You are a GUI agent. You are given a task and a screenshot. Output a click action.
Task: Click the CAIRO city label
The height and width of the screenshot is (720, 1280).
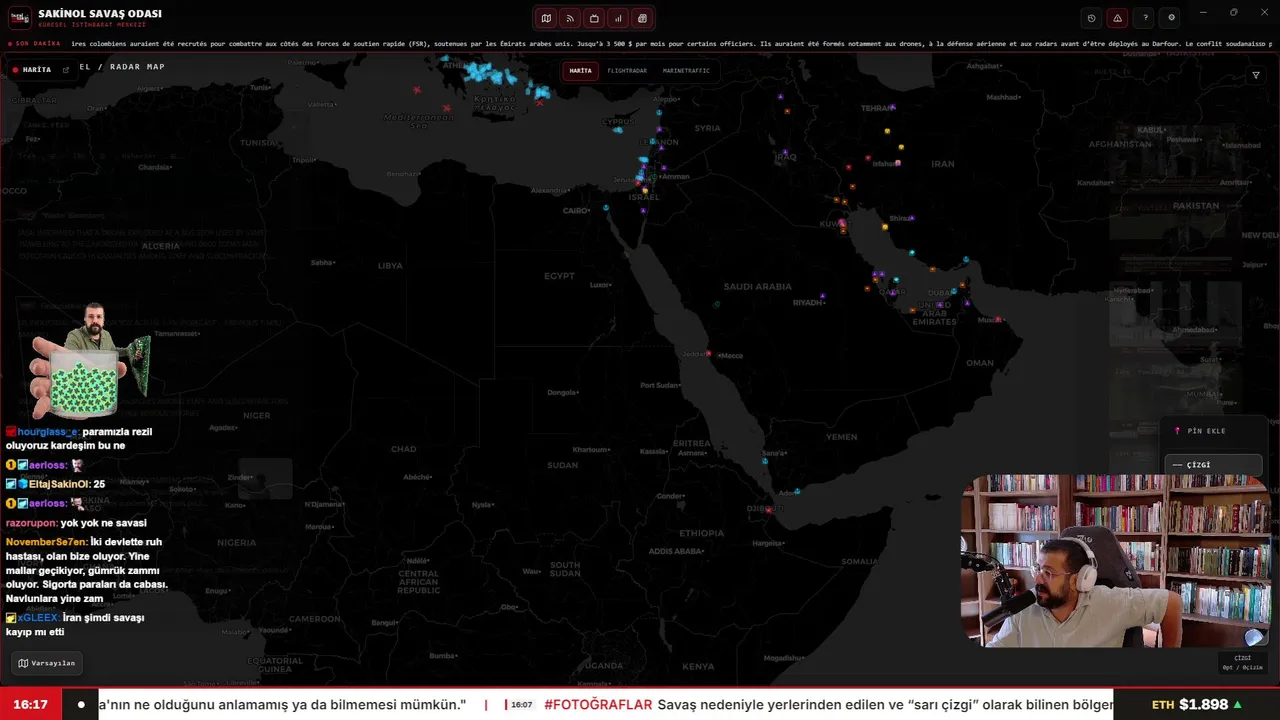[x=577, y=211]
